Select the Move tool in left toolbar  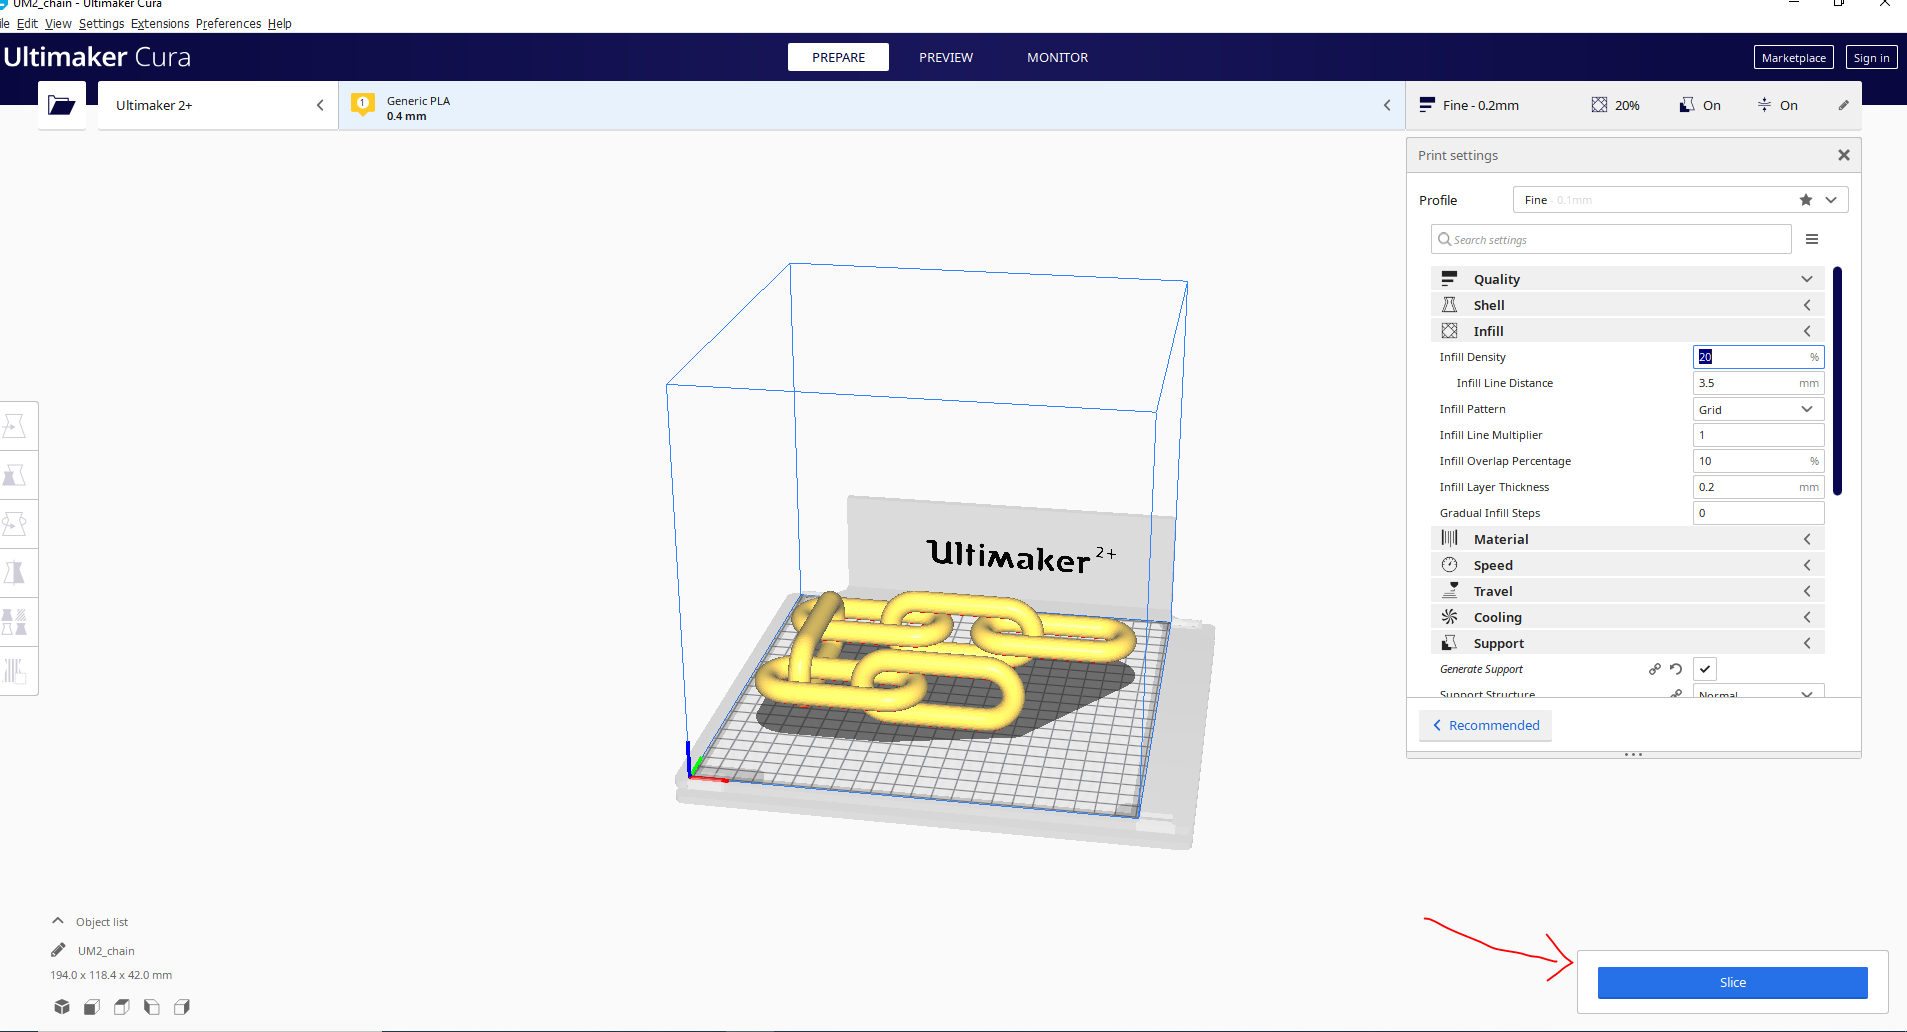pos(15,427)
